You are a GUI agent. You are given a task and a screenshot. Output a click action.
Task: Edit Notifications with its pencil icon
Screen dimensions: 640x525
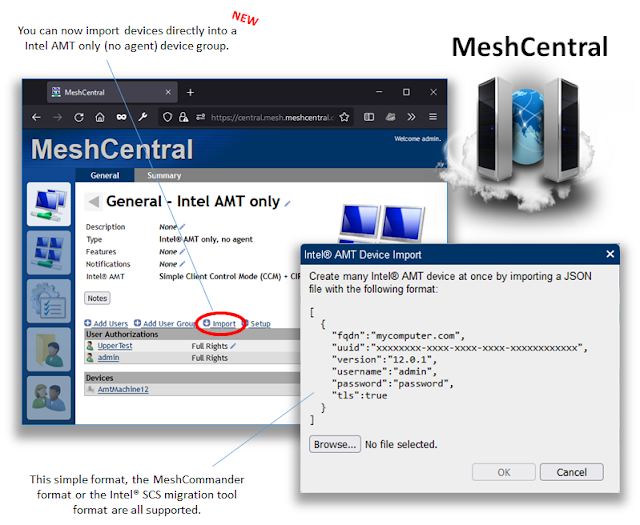pos(182,264)
